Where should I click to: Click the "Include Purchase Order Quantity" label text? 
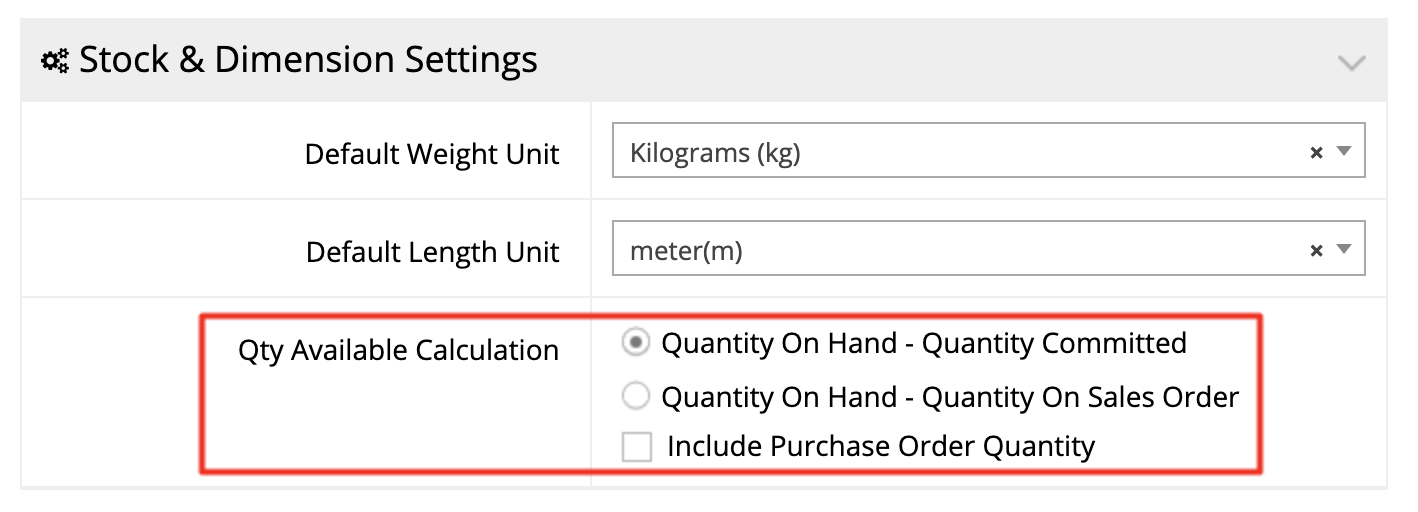coord(880,446)
